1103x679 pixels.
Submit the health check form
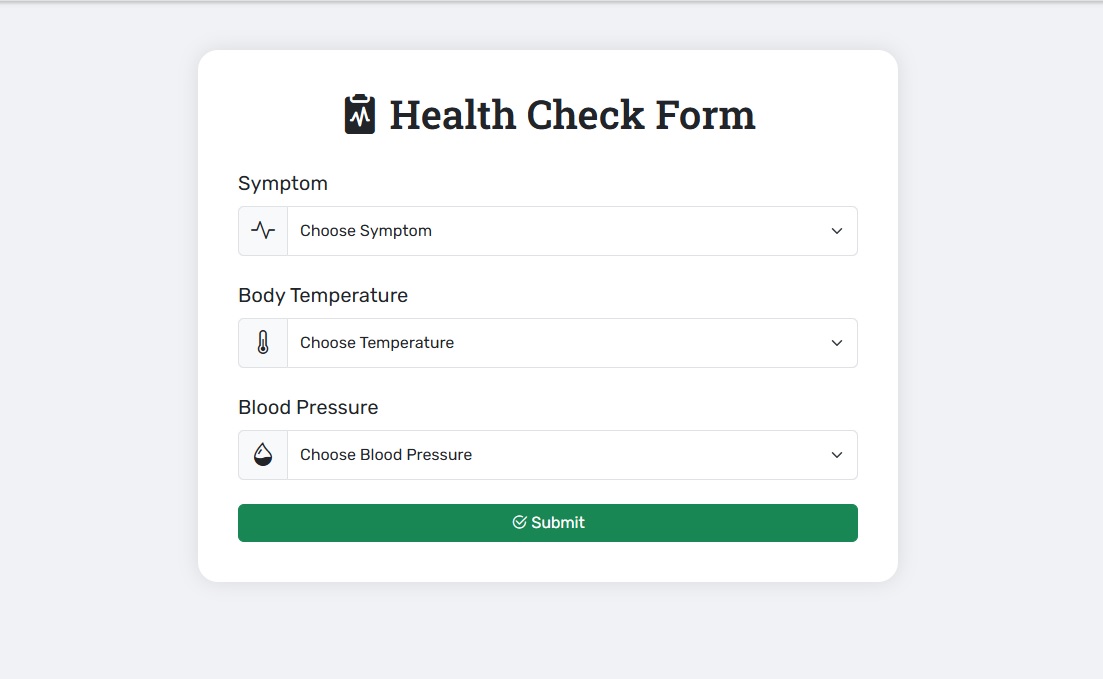click(548, 523)
